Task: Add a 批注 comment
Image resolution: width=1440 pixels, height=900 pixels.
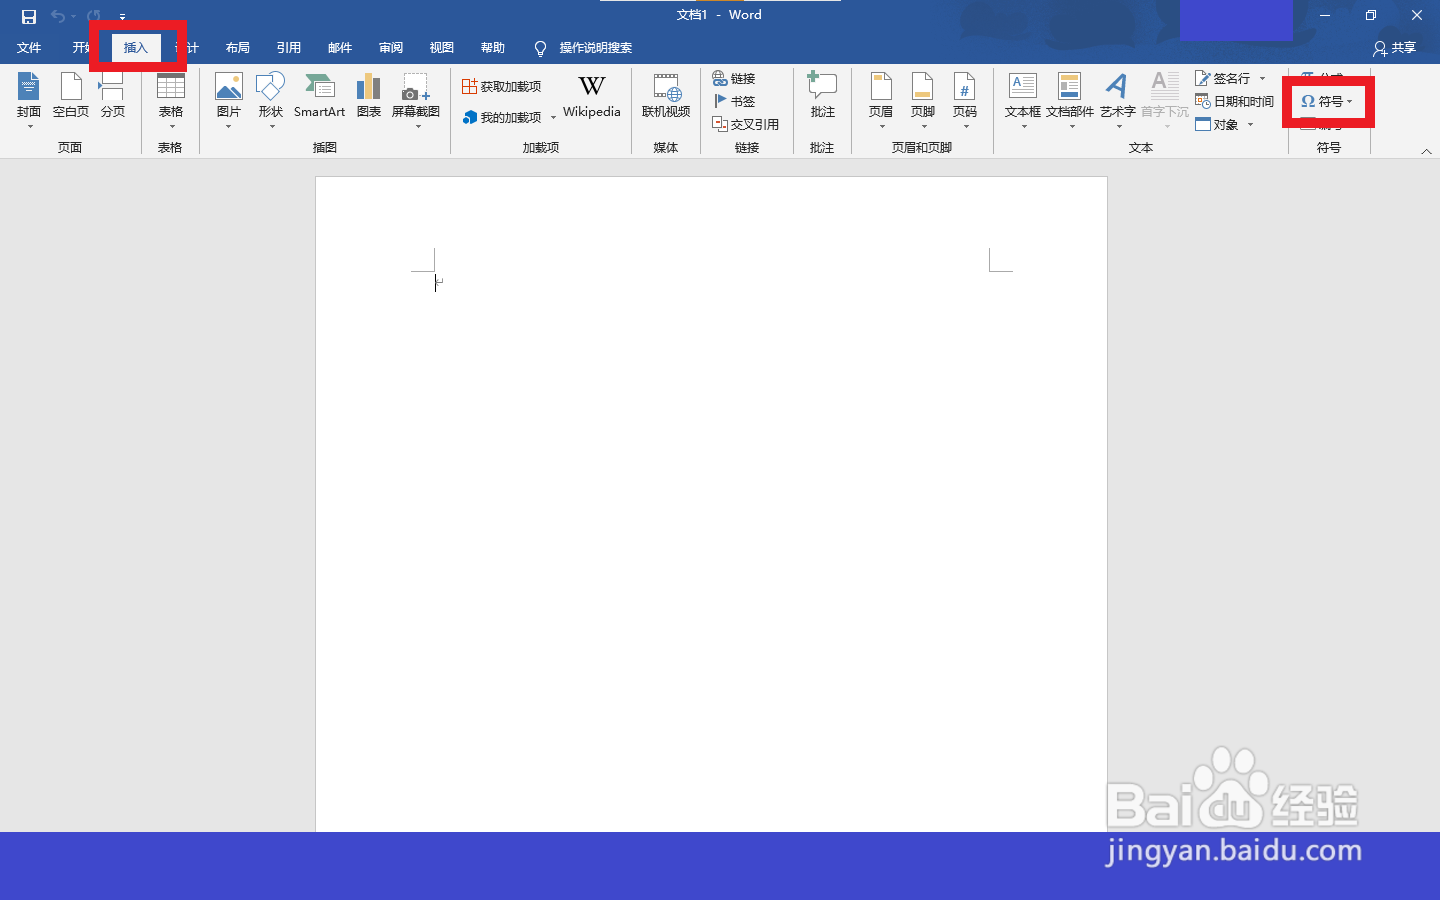Action: pos(823,96)
